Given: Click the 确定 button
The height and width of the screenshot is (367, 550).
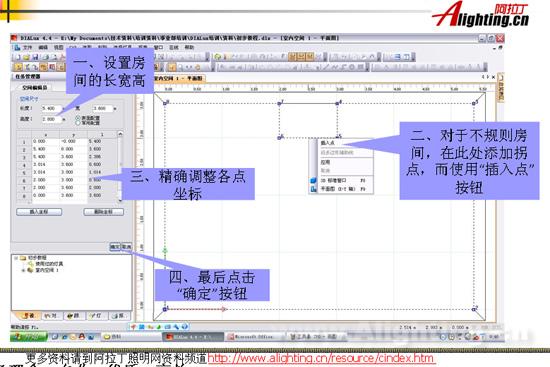Looking at the screenshot, I should [x=115, y=247].
